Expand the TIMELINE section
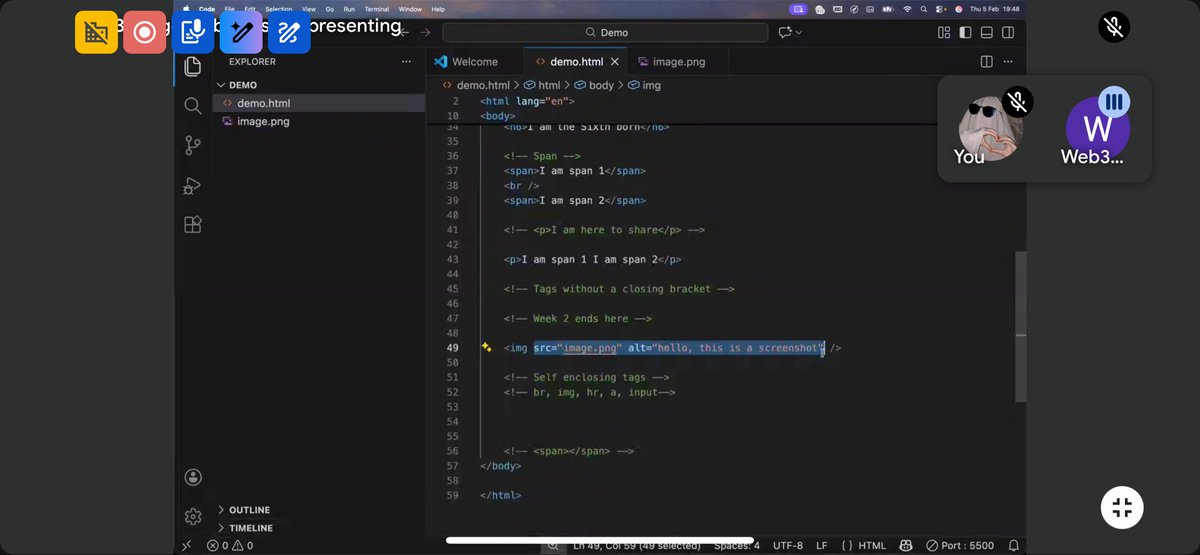This screenshot has height=555, width=1200. (251, 528)
